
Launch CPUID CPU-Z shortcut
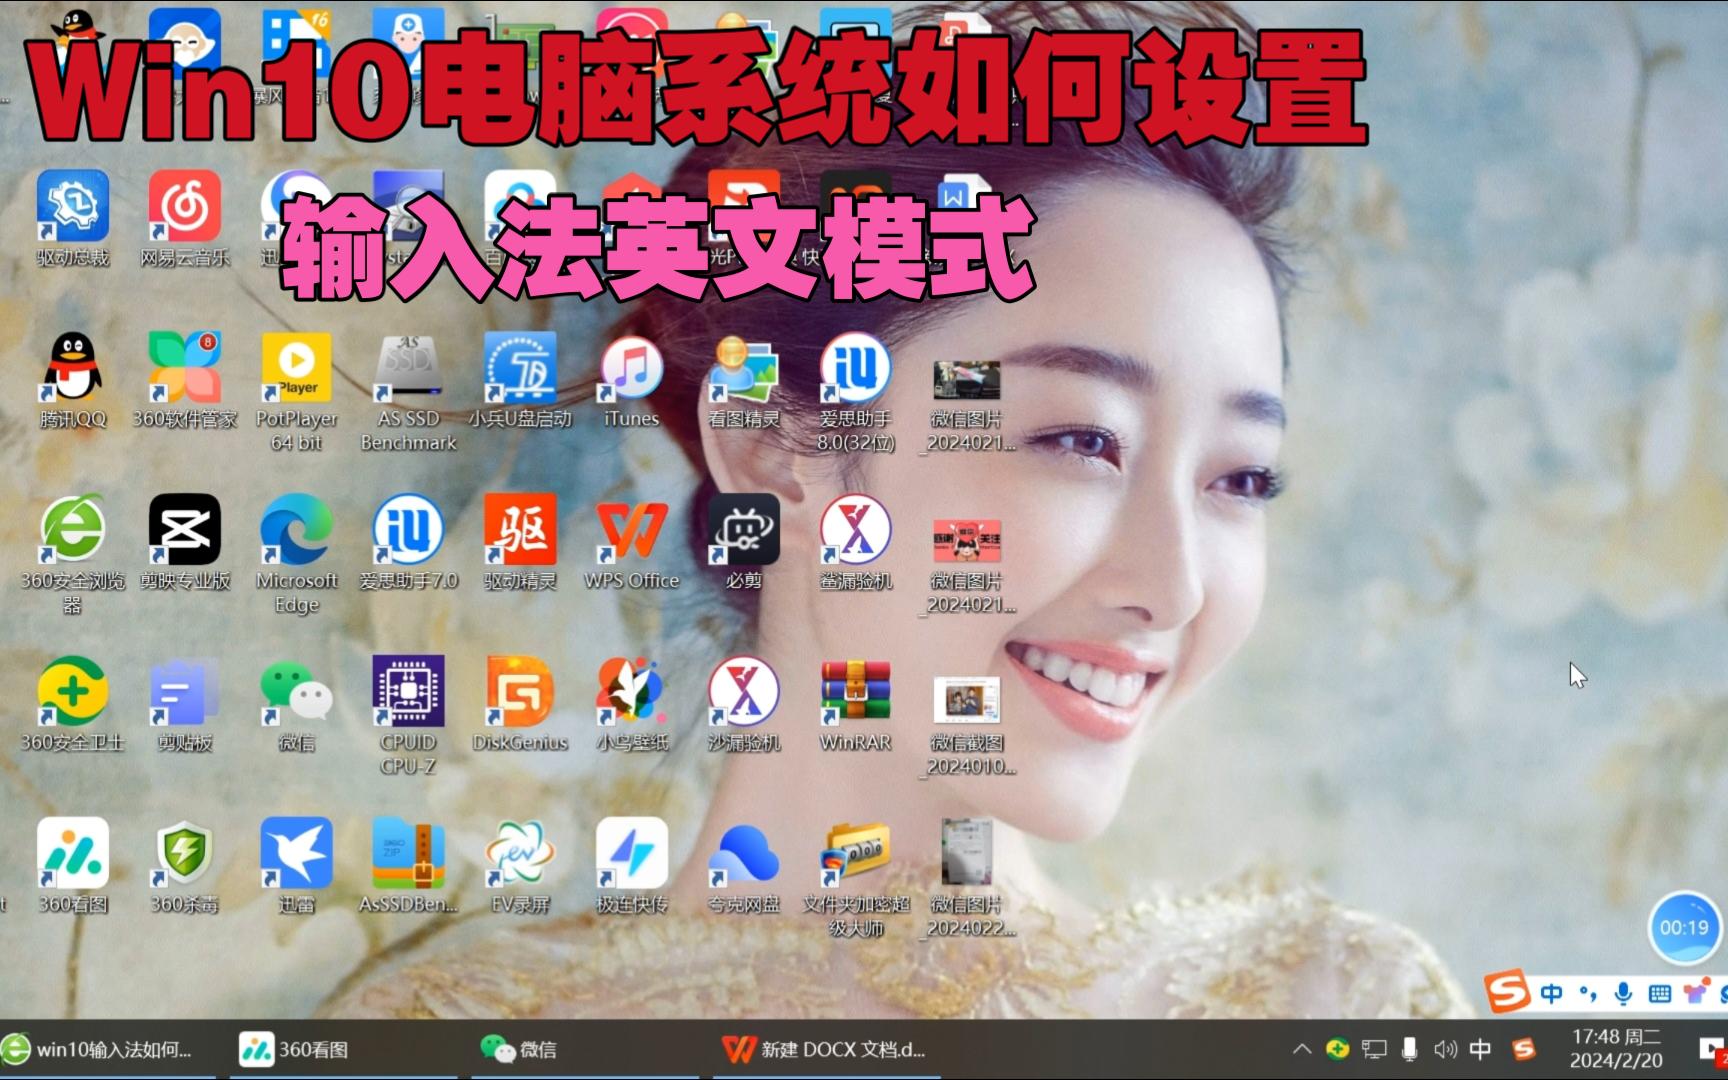point(409,716)
